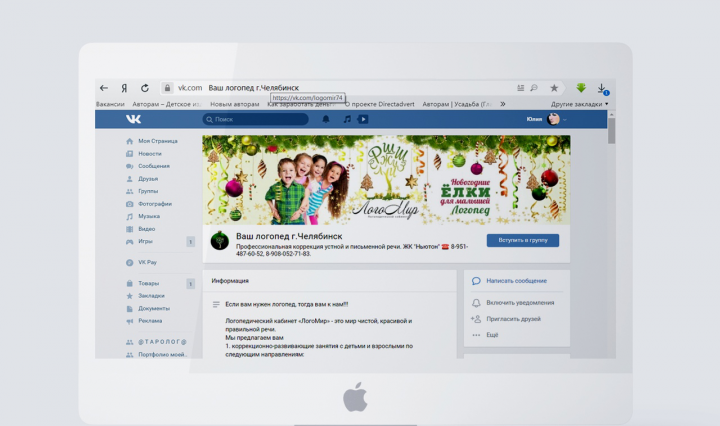Go back with the browser arrow
Screen dimensions: 720x426
[104, 88]
